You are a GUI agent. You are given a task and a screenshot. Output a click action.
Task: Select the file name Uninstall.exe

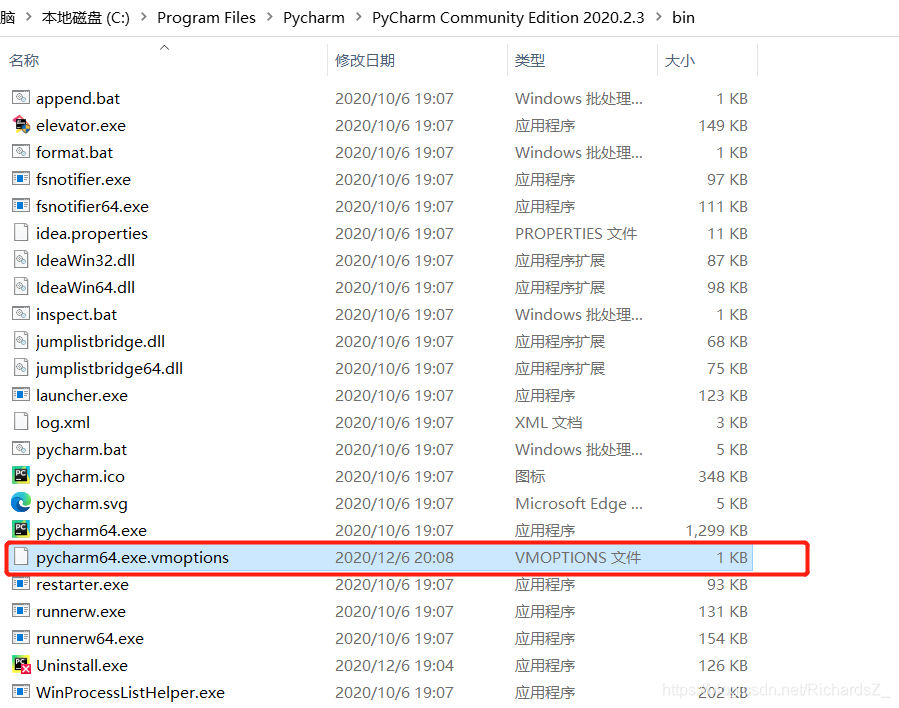coord(82,666)
